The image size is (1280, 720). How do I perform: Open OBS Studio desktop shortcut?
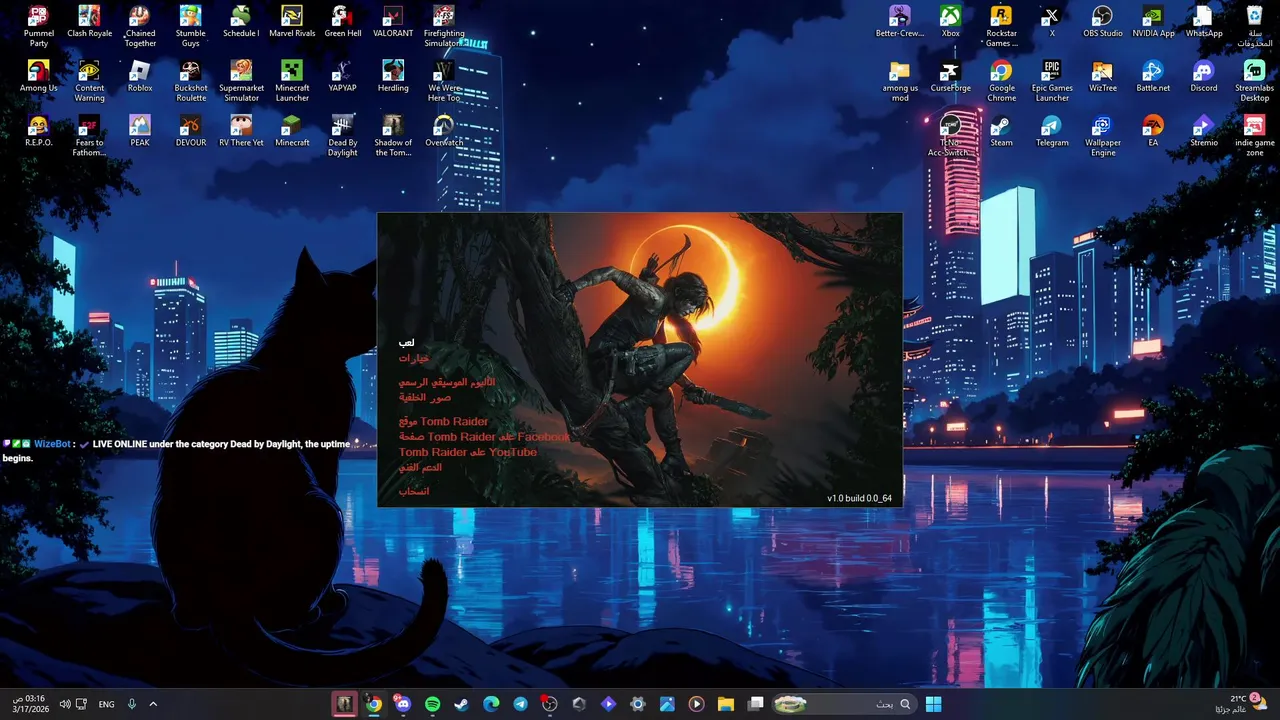1103,22
